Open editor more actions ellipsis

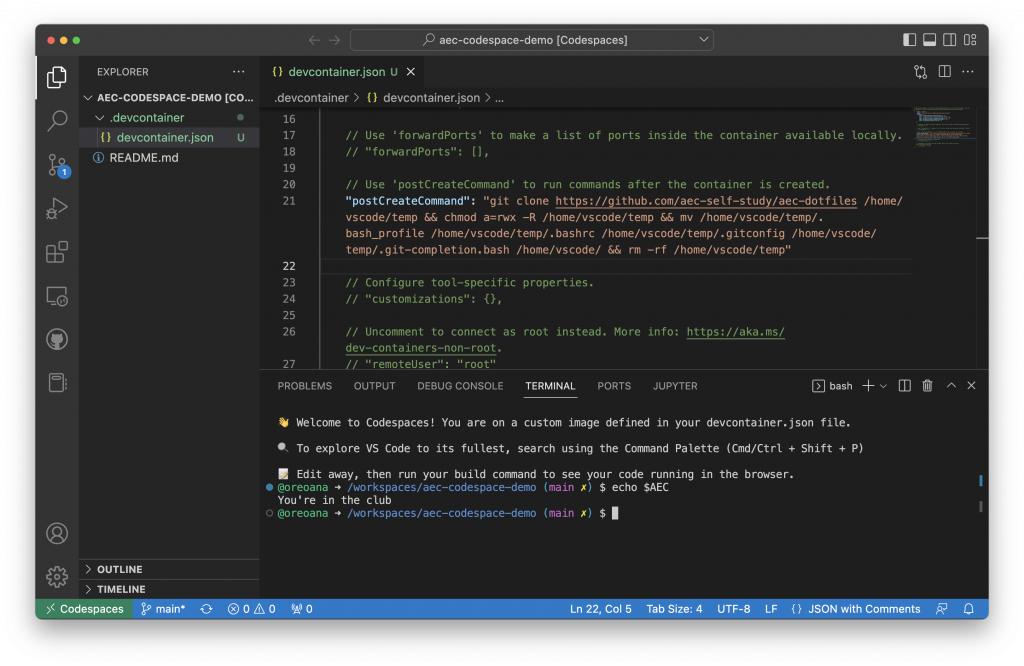click(968, 71)
